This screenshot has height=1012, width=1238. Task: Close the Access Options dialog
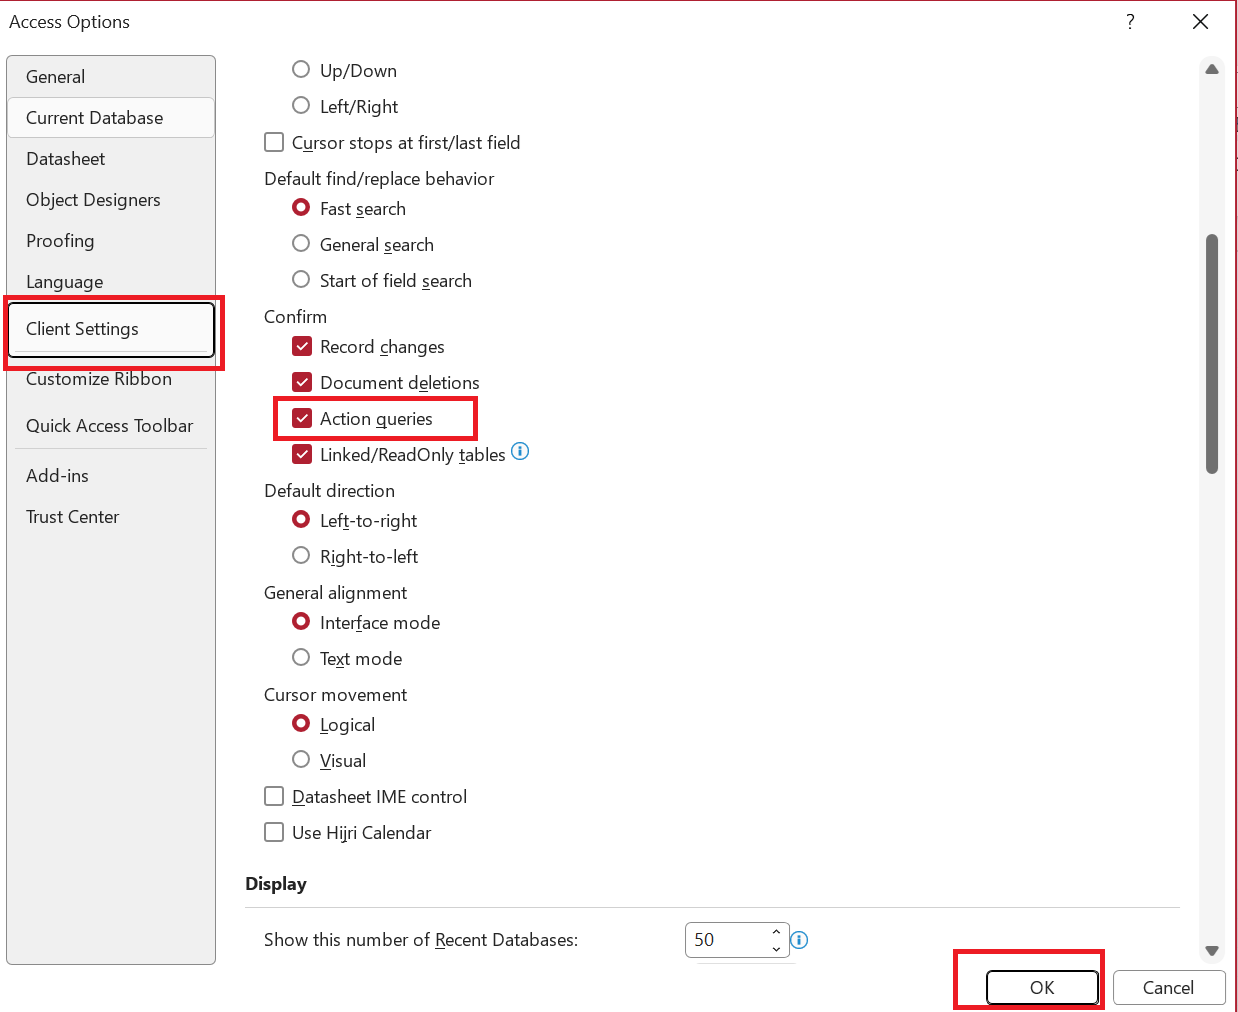tap(1201, 22)
